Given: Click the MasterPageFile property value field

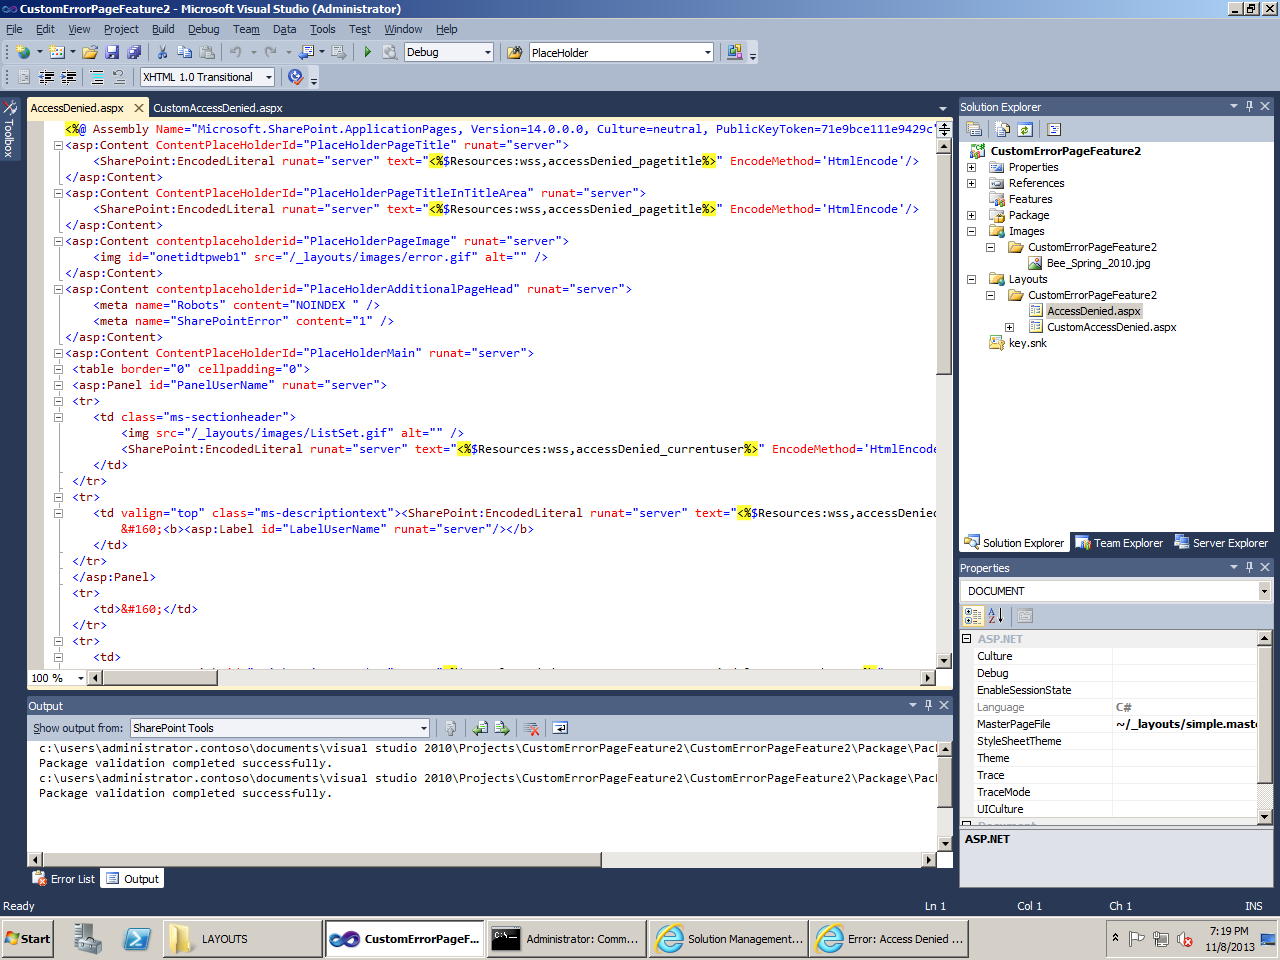Looking at the screenshot, I should tap(1185, 724).
